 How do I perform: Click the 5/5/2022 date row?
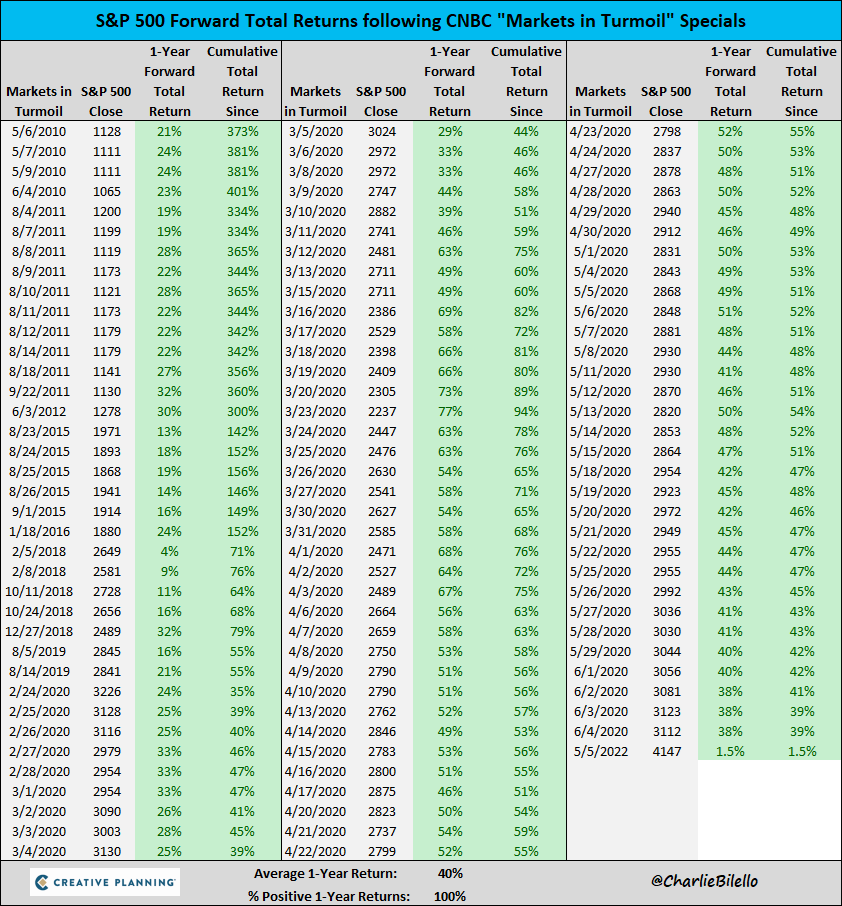pyautogui.click(x=601, y=751)
